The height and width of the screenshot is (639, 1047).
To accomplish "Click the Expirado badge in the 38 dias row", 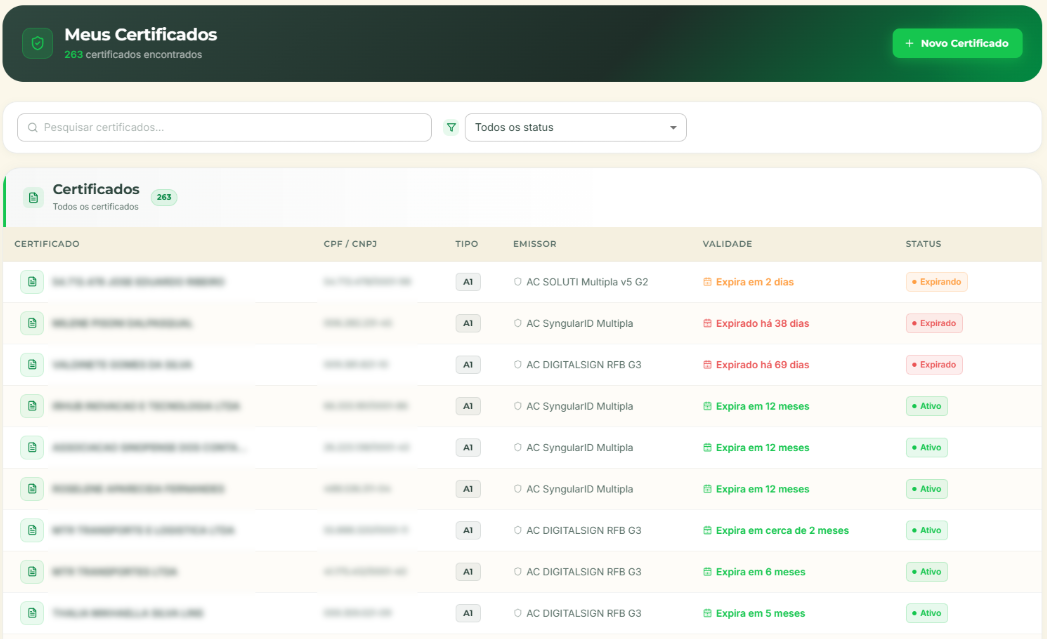I will point(934,323).
